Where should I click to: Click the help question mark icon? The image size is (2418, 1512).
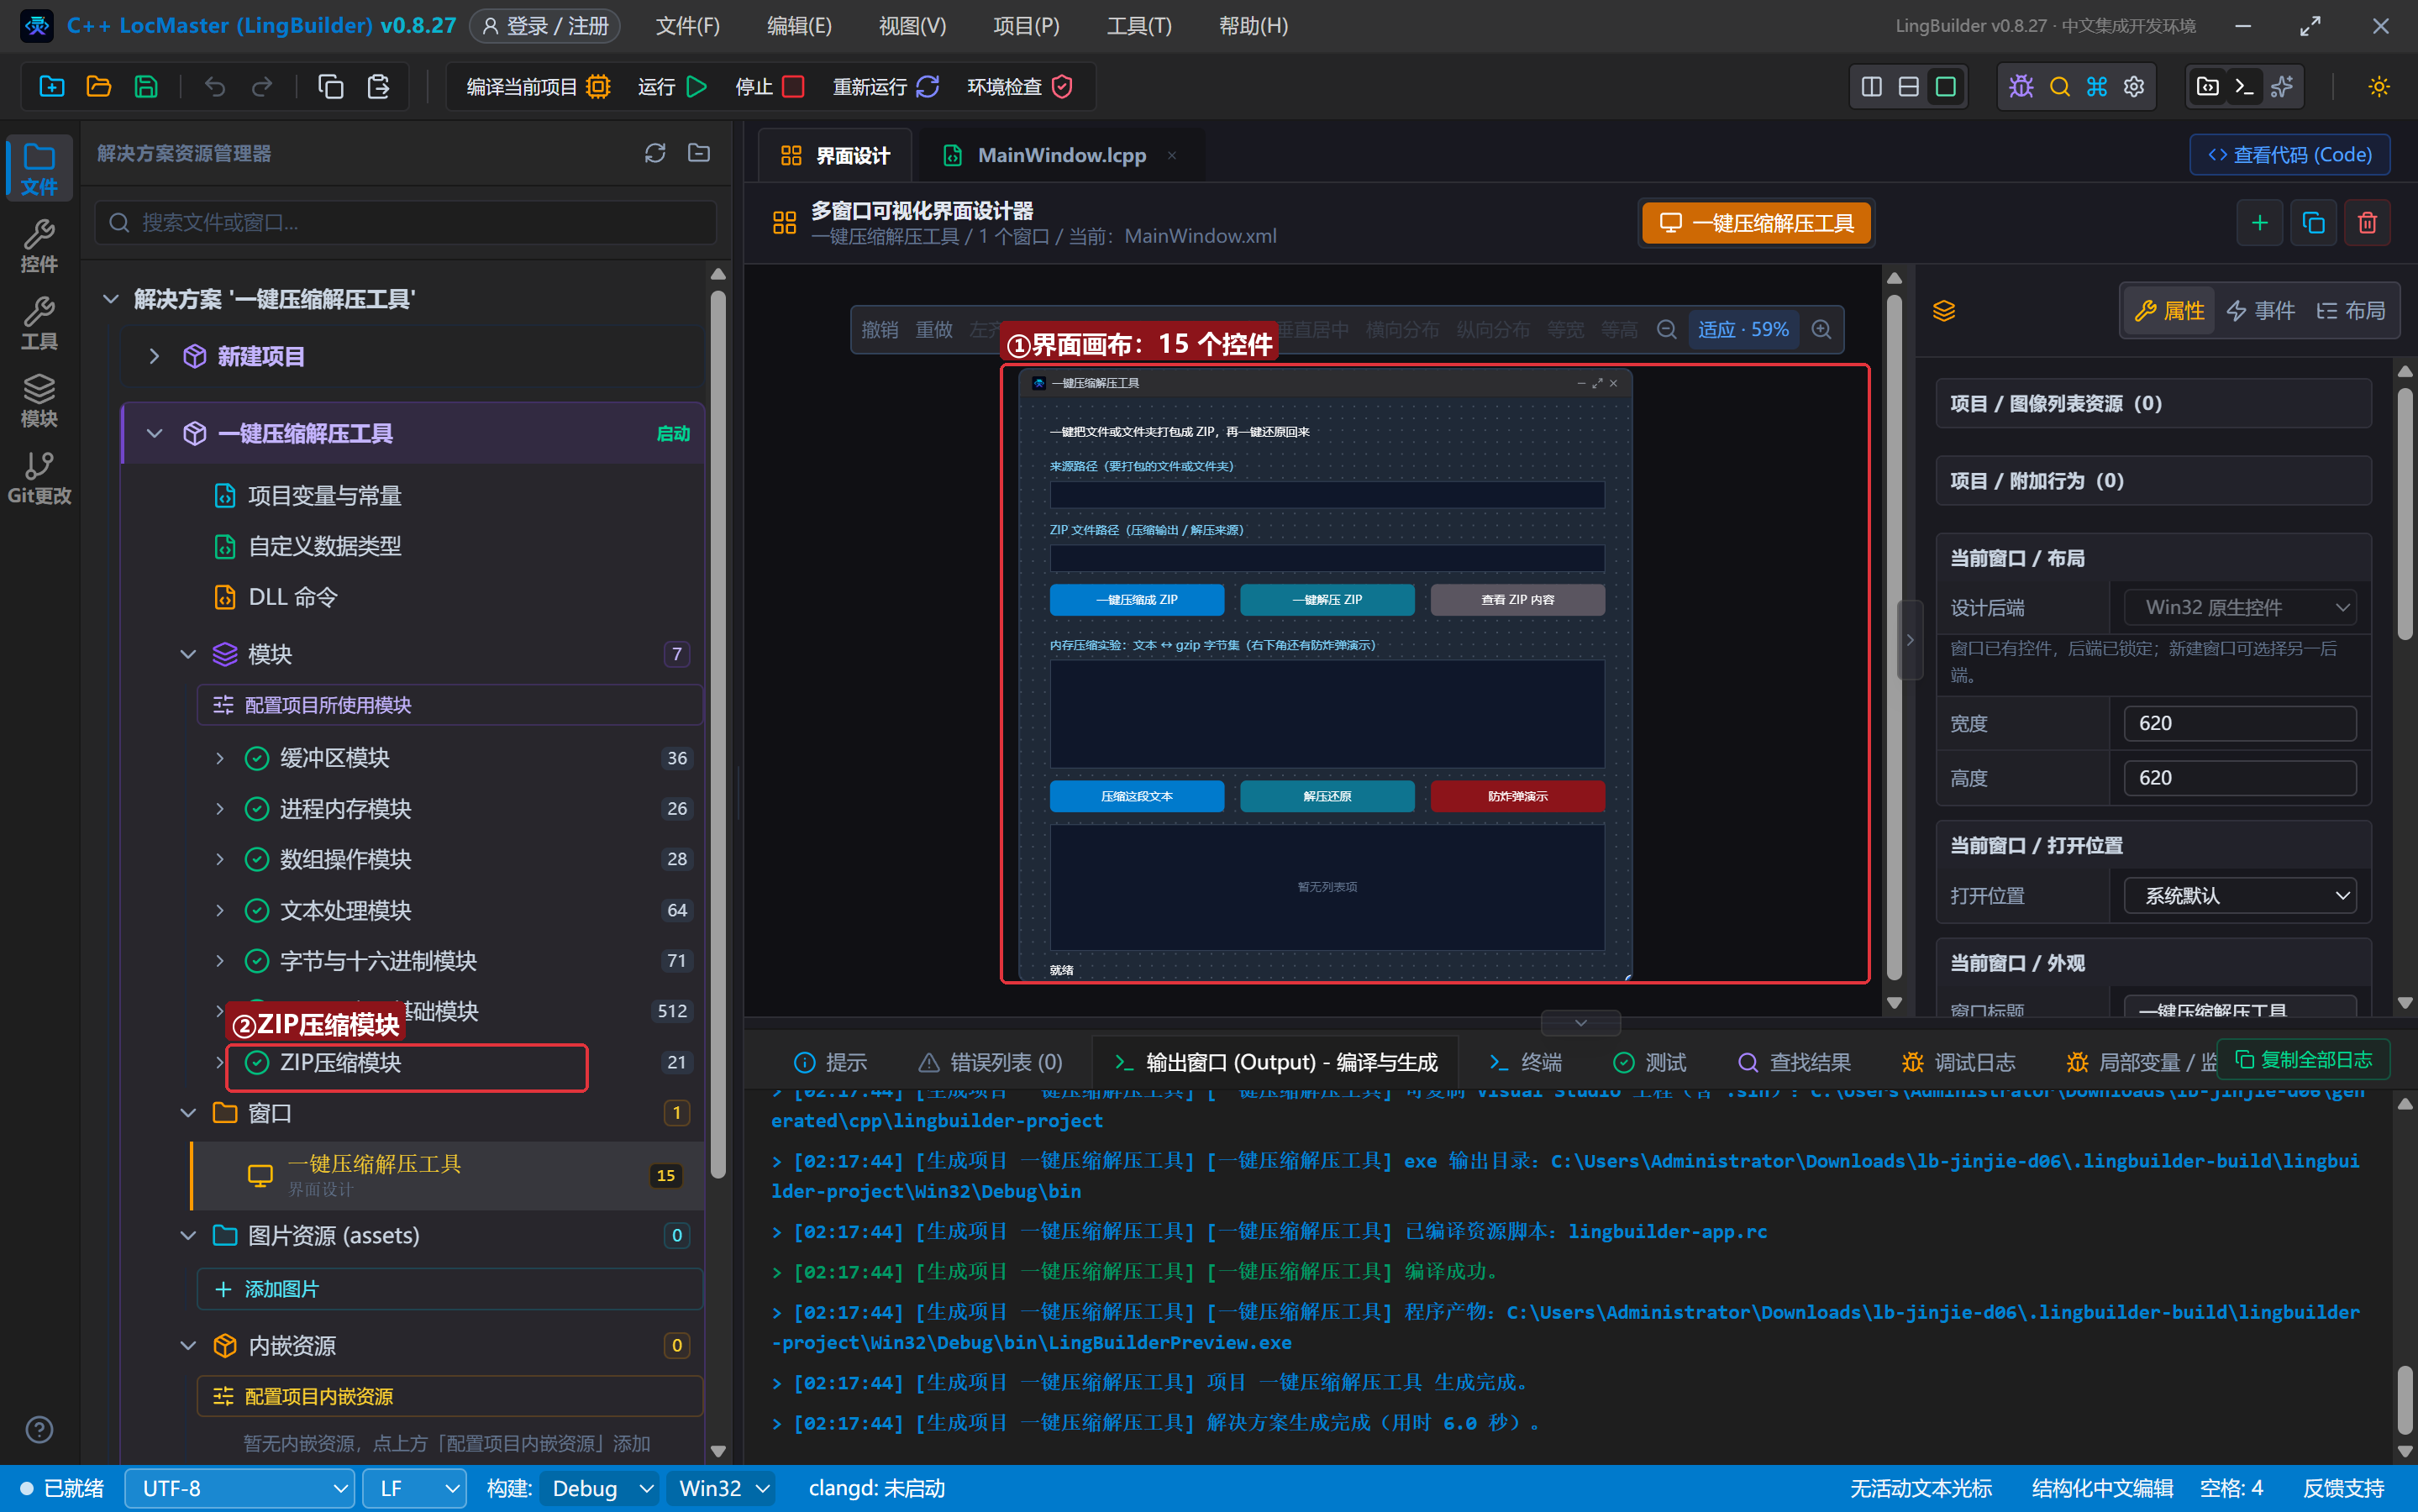pos(39,1430)
